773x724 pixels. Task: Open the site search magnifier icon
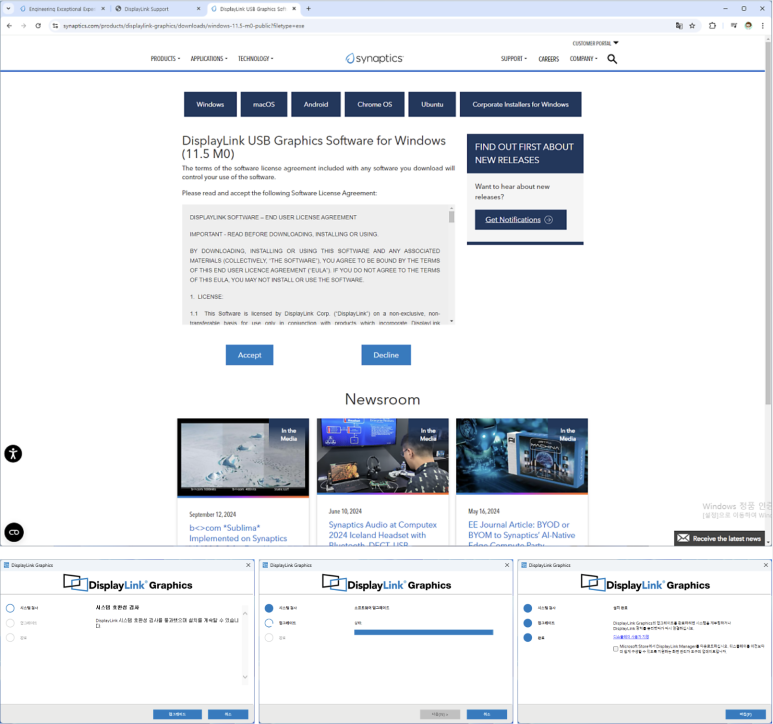(612, 59)
